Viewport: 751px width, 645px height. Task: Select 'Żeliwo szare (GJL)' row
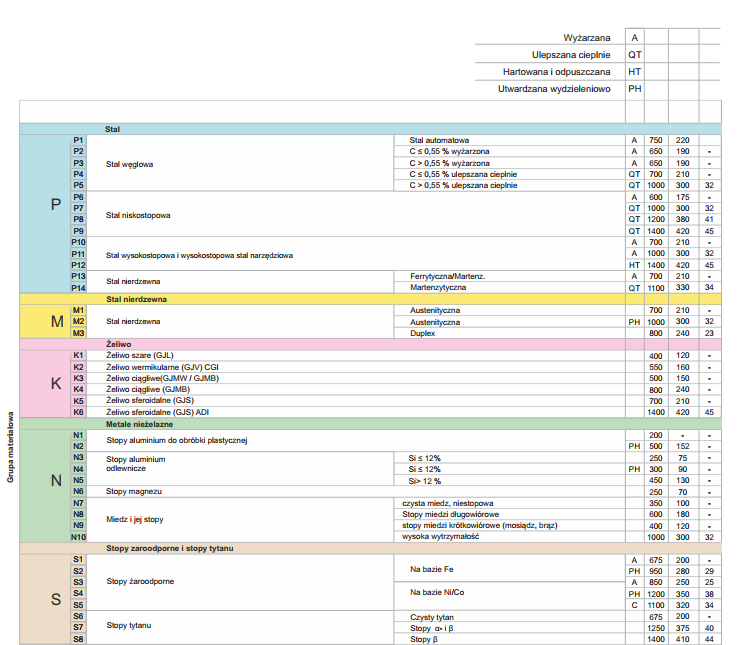(355, 356)
